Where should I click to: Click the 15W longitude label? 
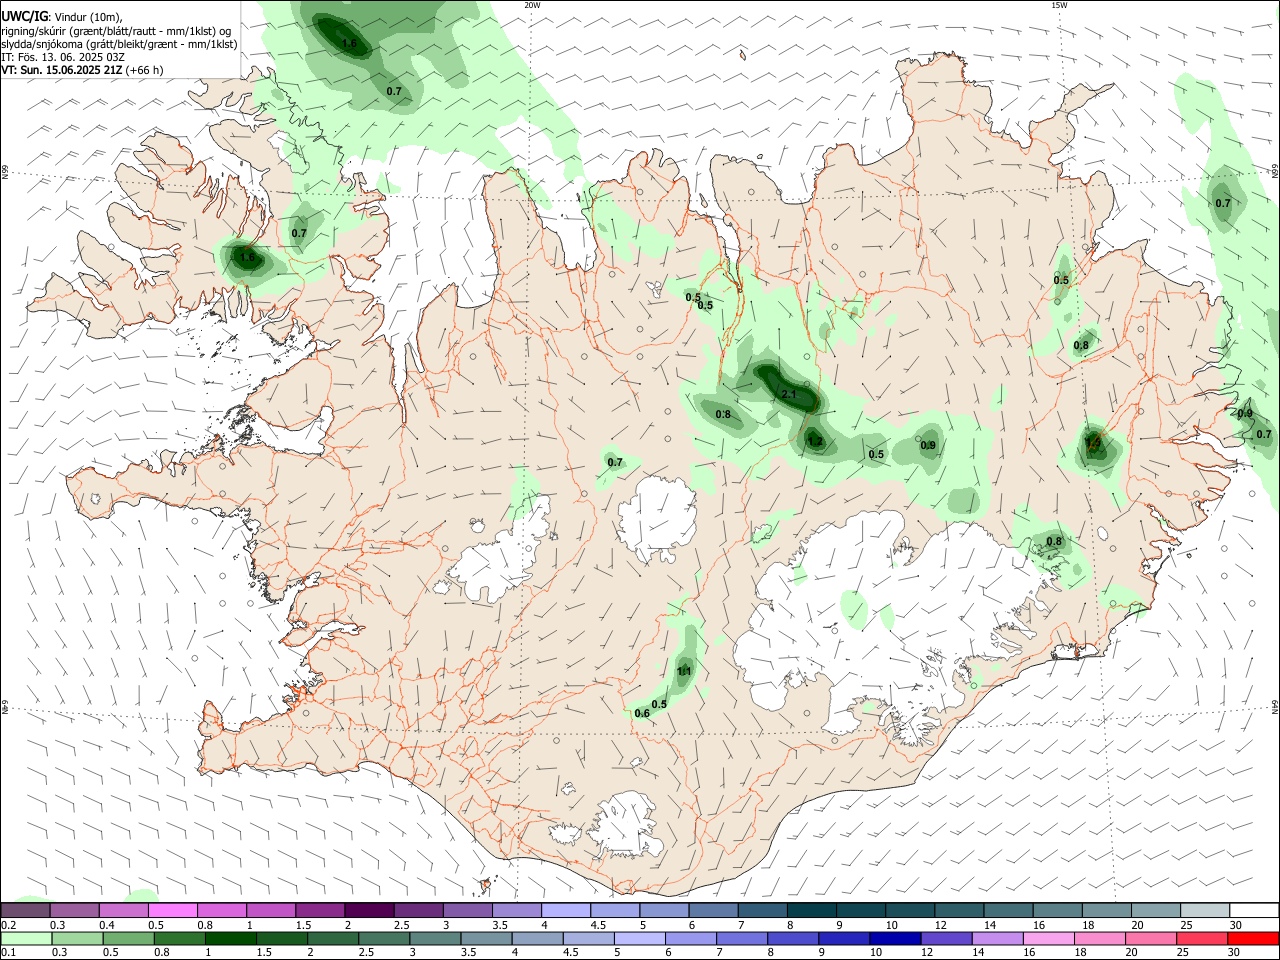(1059, 5)
